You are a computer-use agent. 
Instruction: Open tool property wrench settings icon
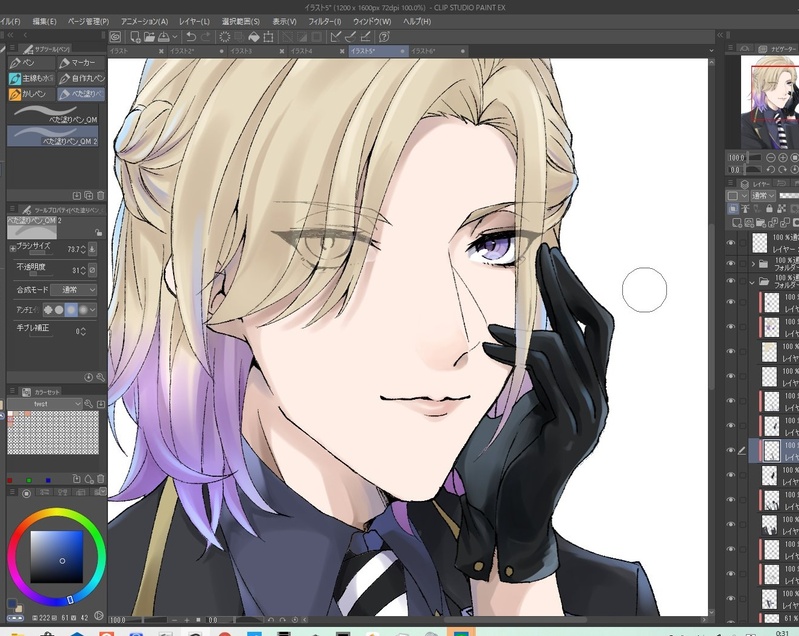100,377
